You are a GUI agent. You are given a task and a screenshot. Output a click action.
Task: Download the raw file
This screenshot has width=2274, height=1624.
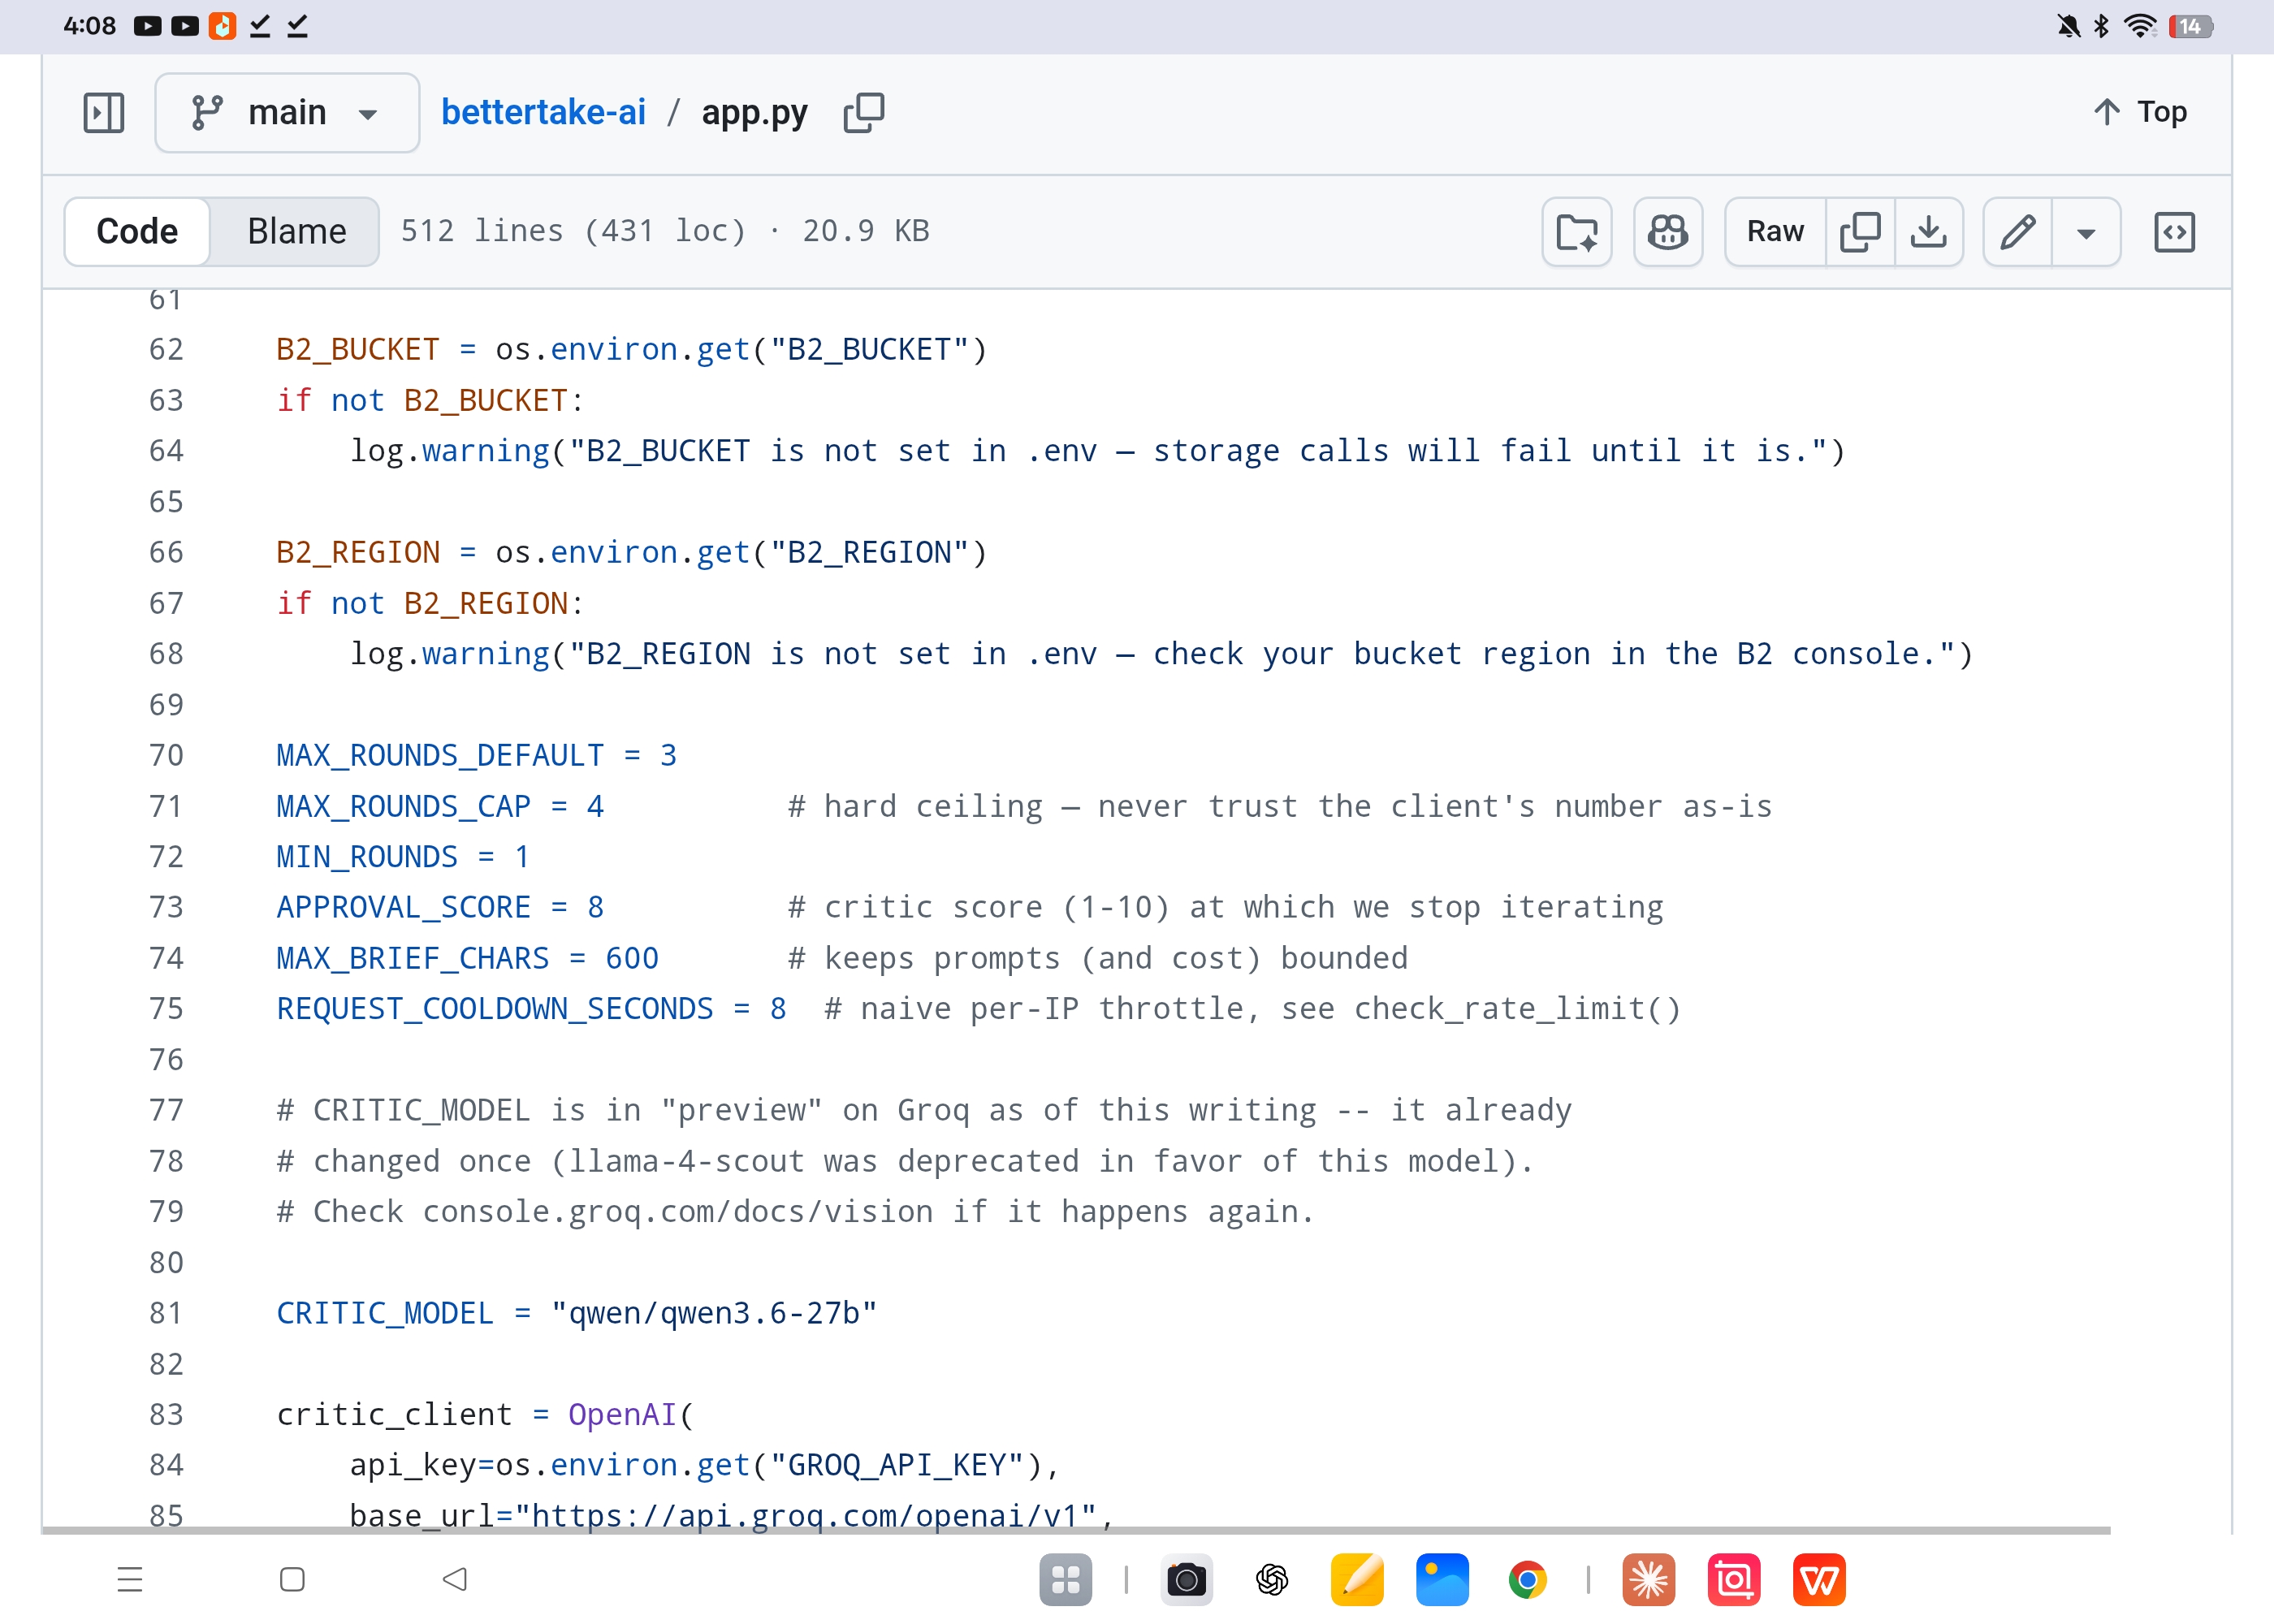point(1929,232)
